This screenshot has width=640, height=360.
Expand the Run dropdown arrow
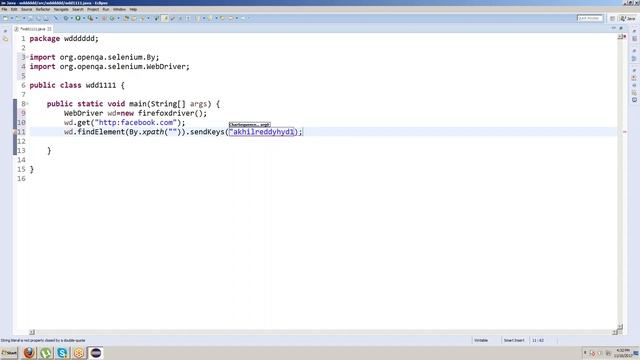point(84,18)
